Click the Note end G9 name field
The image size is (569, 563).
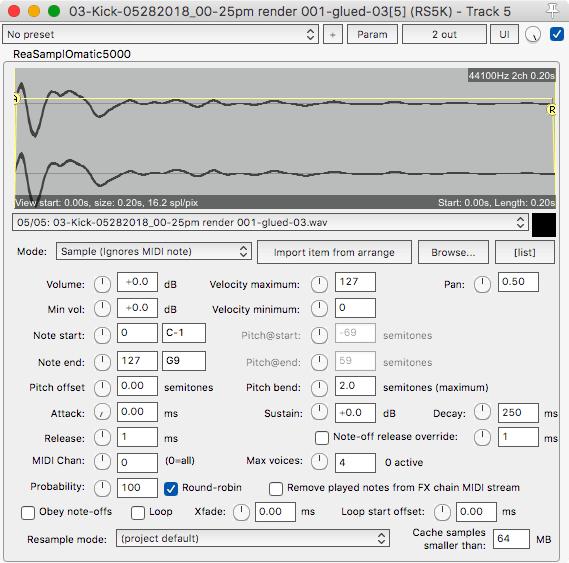[x=184, y=361]
